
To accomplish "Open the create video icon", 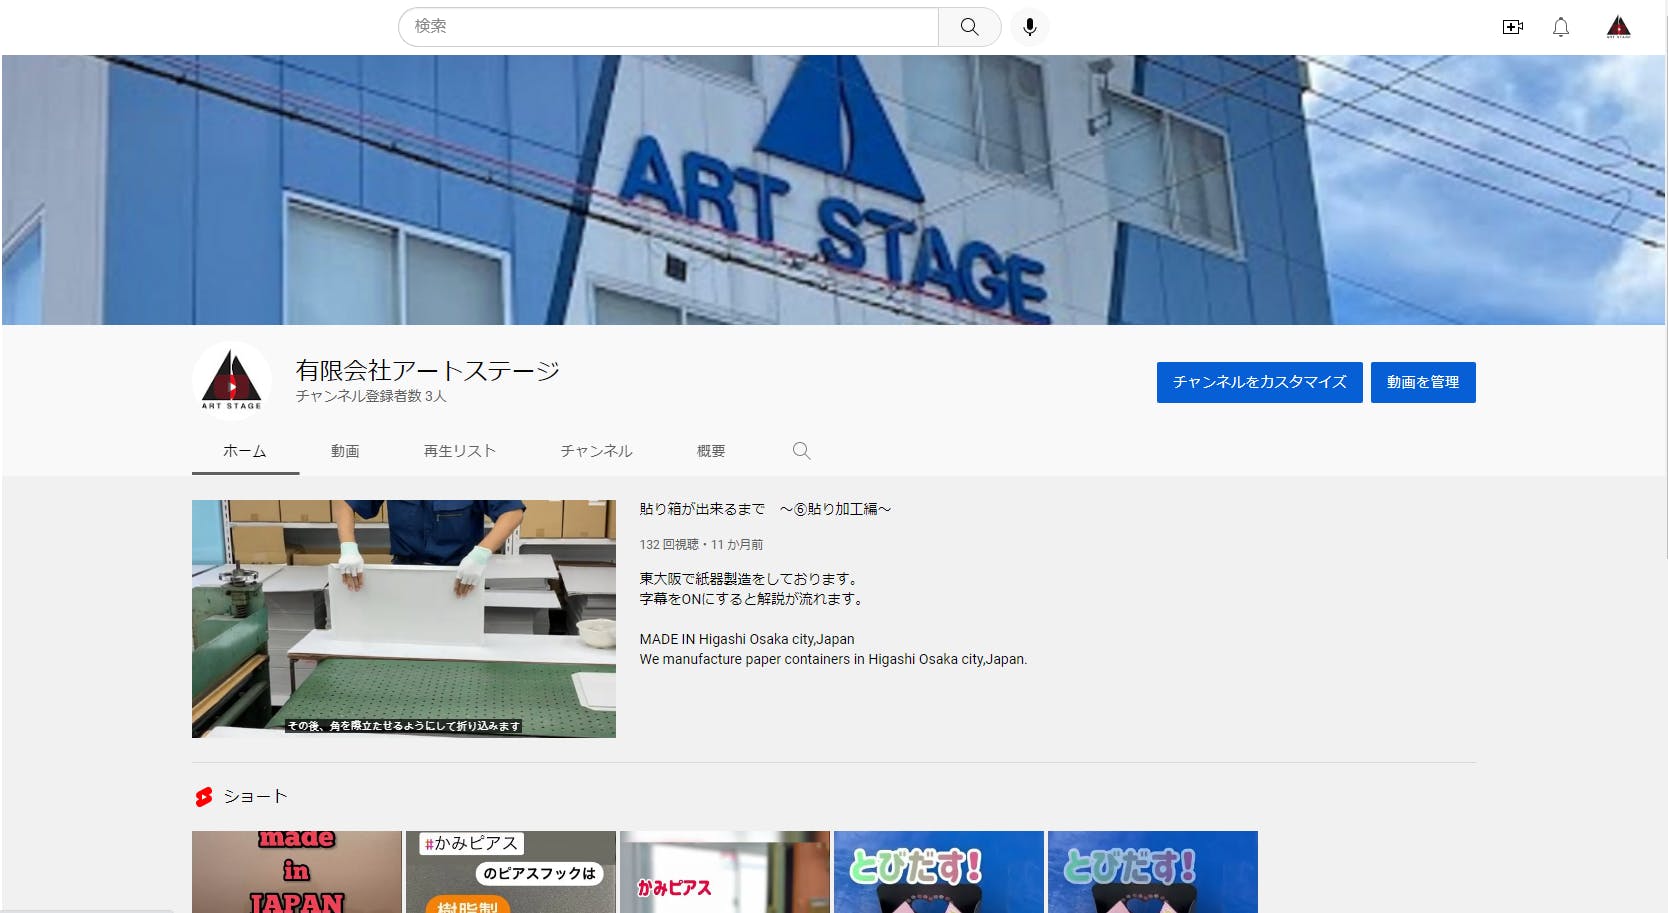I will [x=1512, y=27].
